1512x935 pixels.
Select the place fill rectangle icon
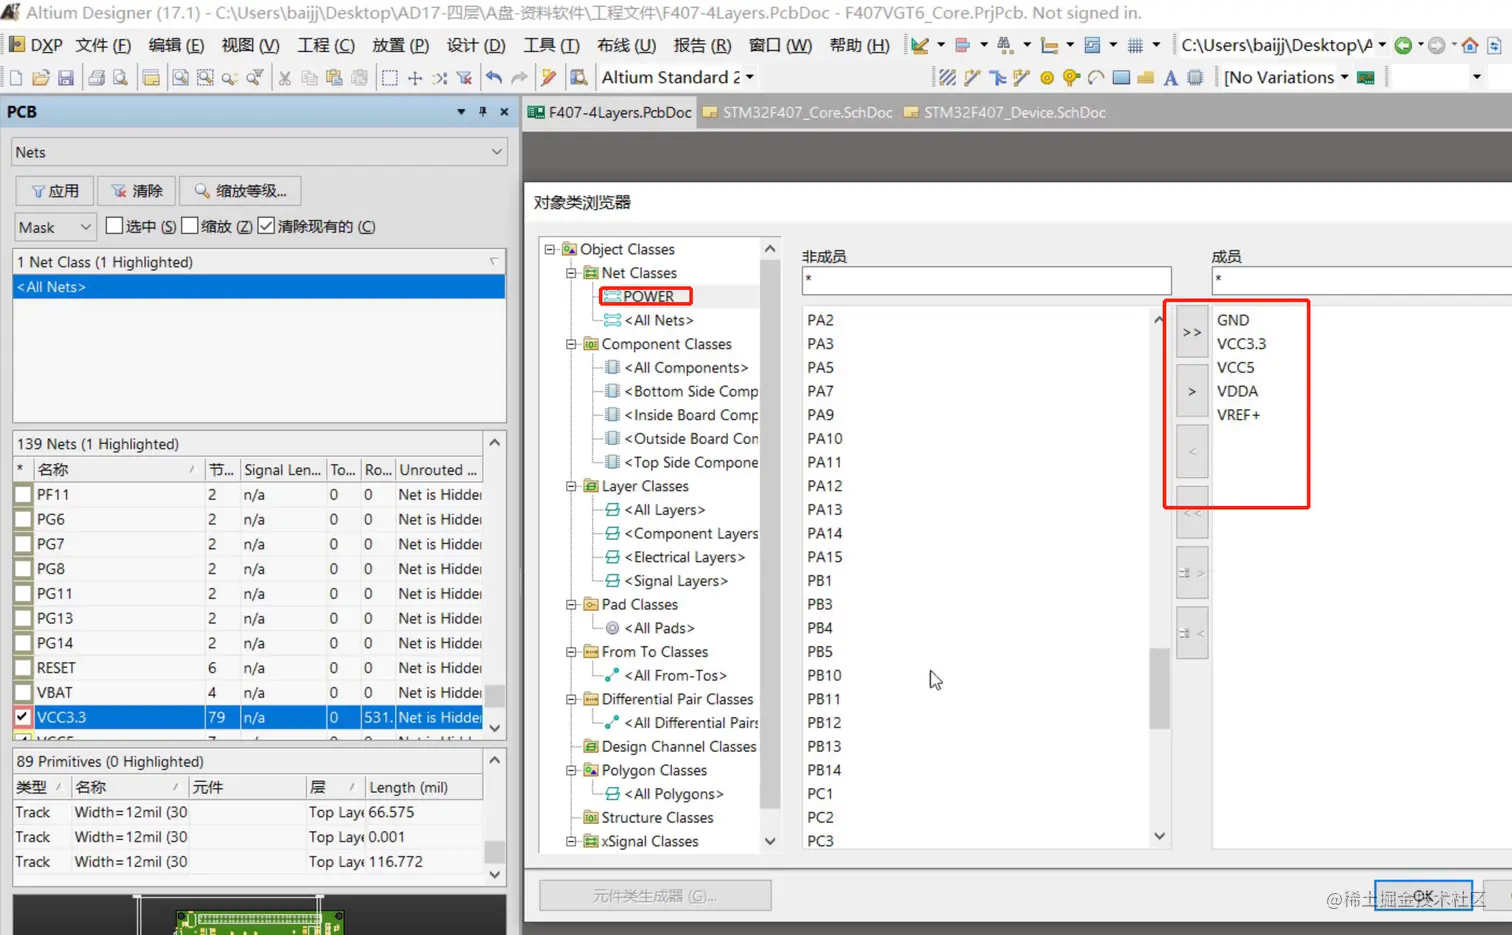click(x=1121, y=78)
